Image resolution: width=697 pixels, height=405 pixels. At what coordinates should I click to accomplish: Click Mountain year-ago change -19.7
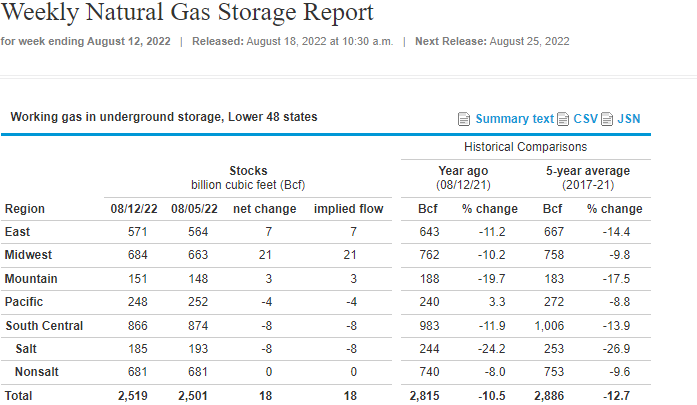click(492, 279)
